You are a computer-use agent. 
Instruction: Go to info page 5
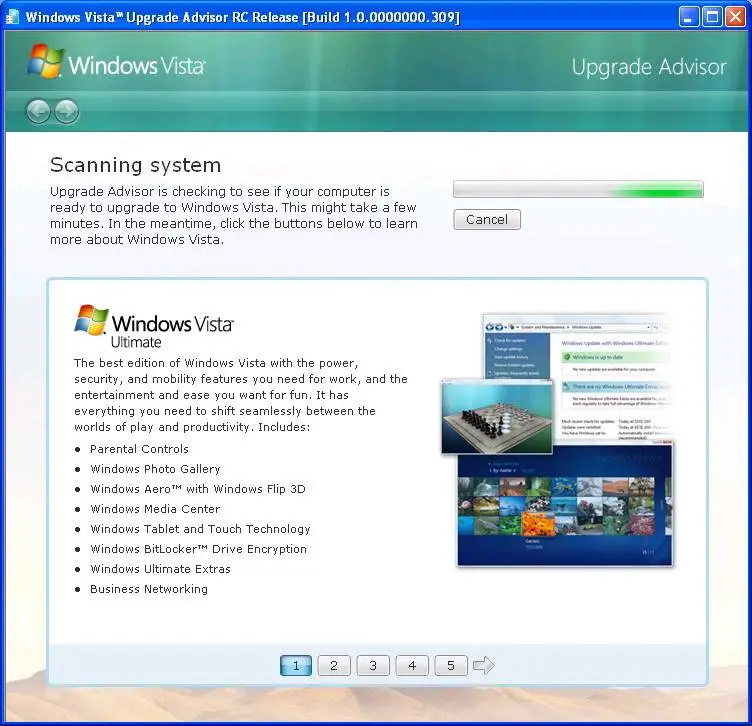(x=451, y=666)
